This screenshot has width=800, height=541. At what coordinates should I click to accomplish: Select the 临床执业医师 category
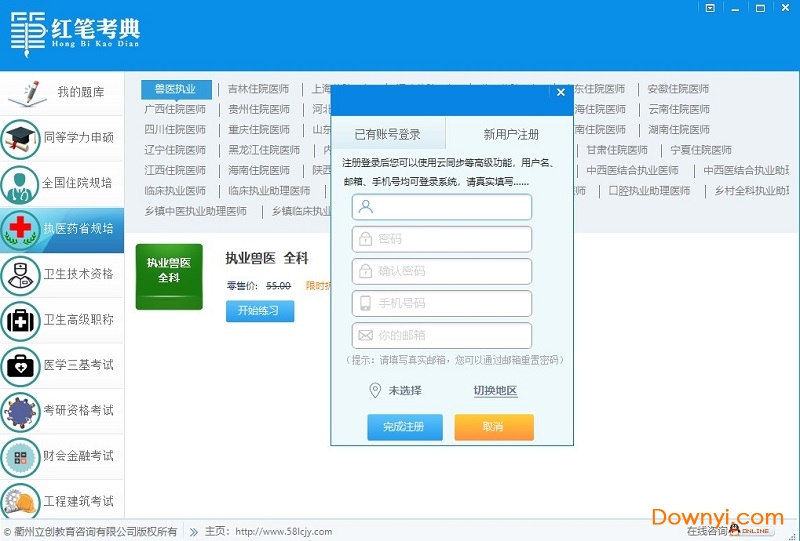175,191
